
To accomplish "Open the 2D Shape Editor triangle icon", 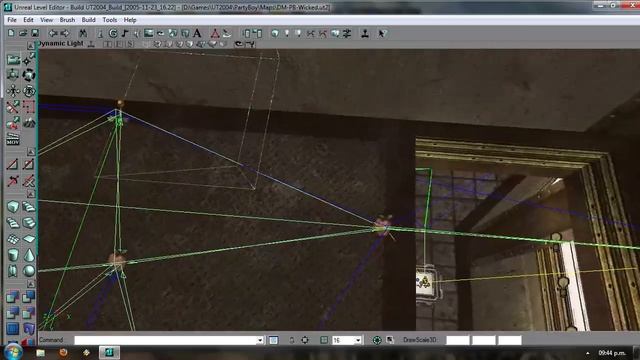I will [x=215, y=33].
